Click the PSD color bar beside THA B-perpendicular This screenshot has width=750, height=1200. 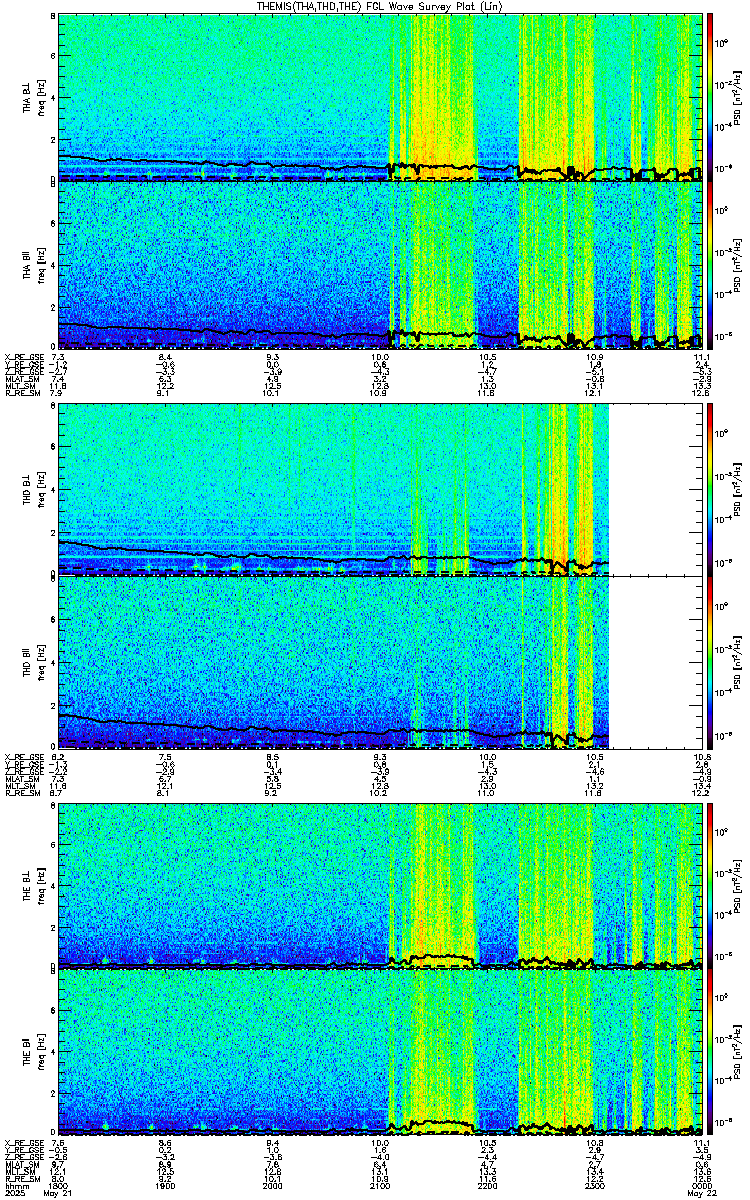[710, 97]
